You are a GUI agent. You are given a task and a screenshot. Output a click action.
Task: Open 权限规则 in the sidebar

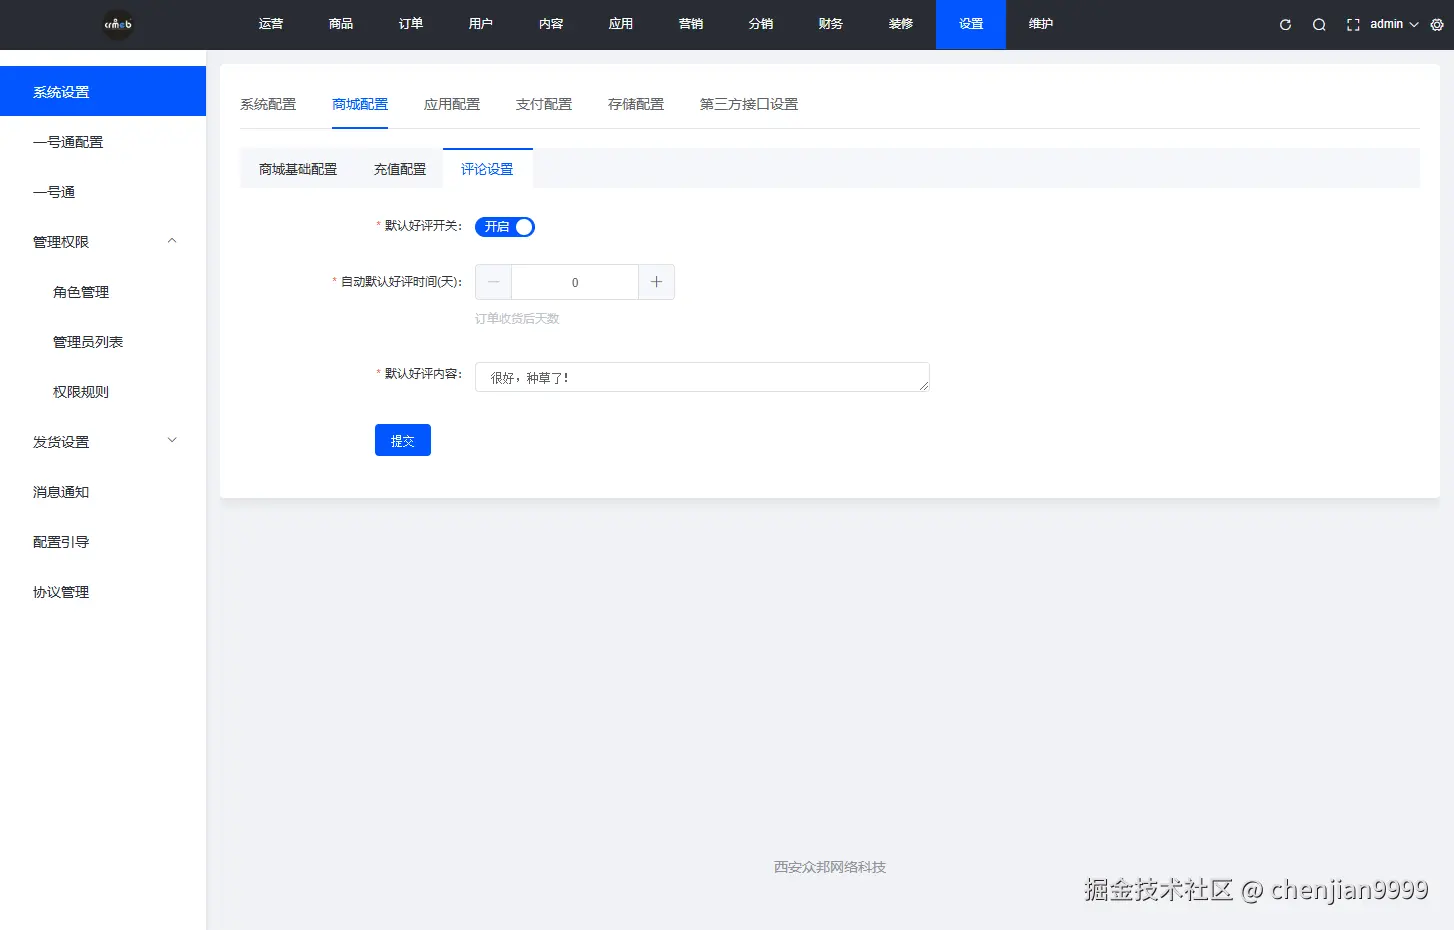[103, 392]
